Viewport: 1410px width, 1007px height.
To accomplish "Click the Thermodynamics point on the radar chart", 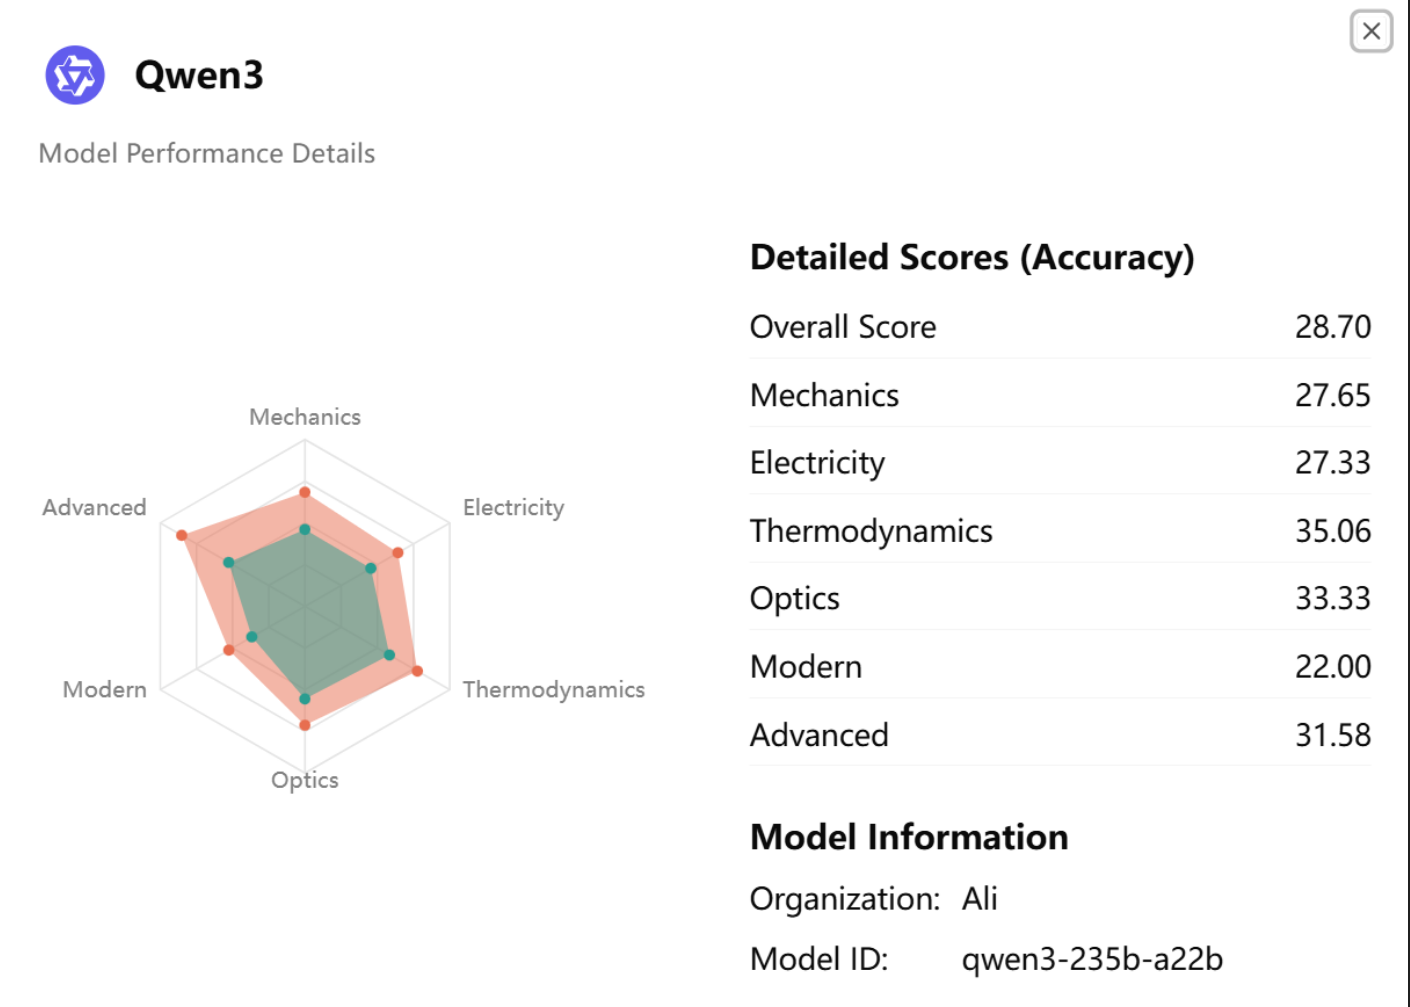I will pos(418,668).
